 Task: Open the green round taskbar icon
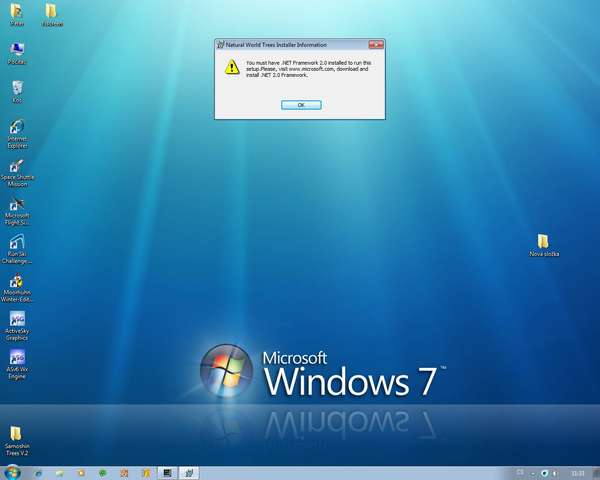[x=103, y=473]
